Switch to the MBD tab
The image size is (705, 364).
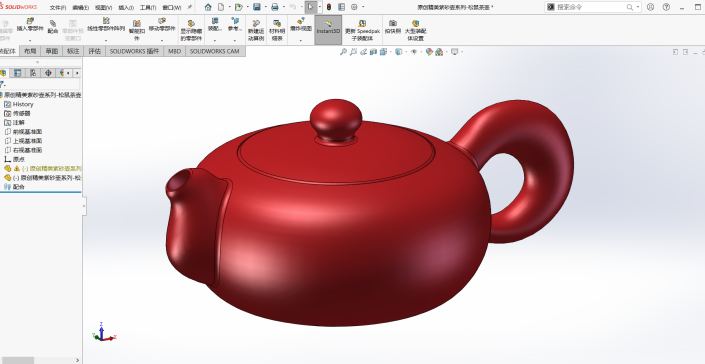click(174, 51)
